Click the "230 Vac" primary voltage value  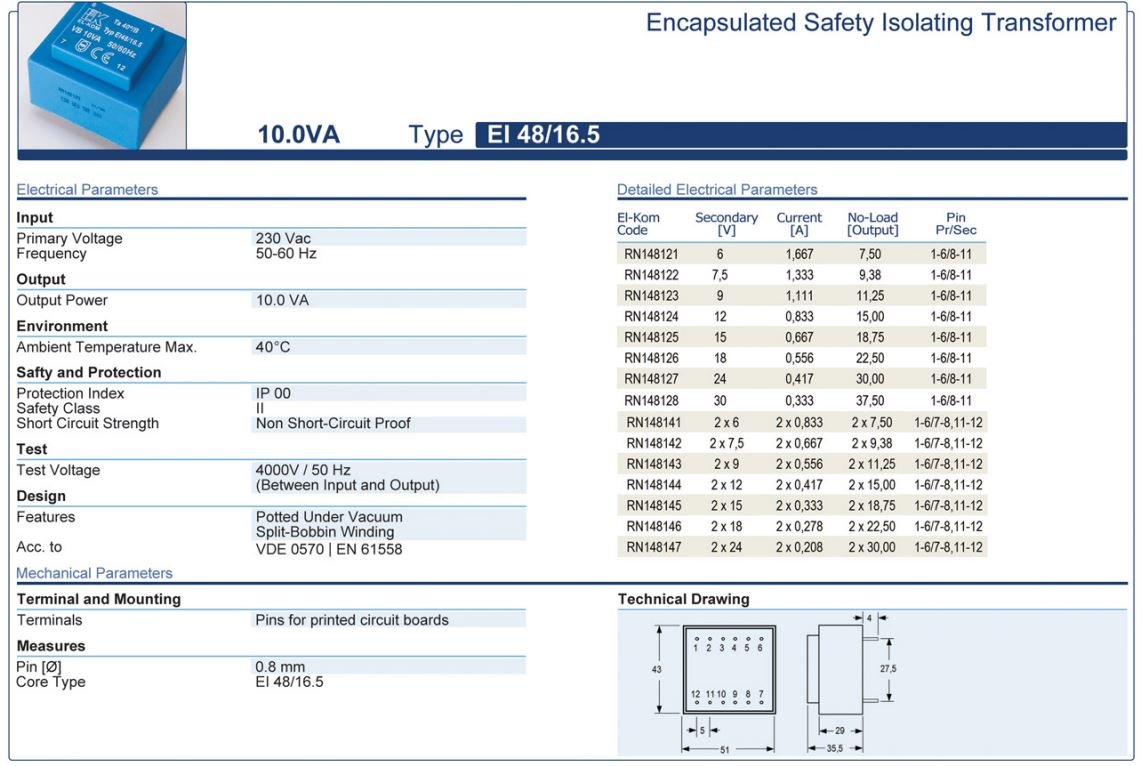(x=283, y=238)
